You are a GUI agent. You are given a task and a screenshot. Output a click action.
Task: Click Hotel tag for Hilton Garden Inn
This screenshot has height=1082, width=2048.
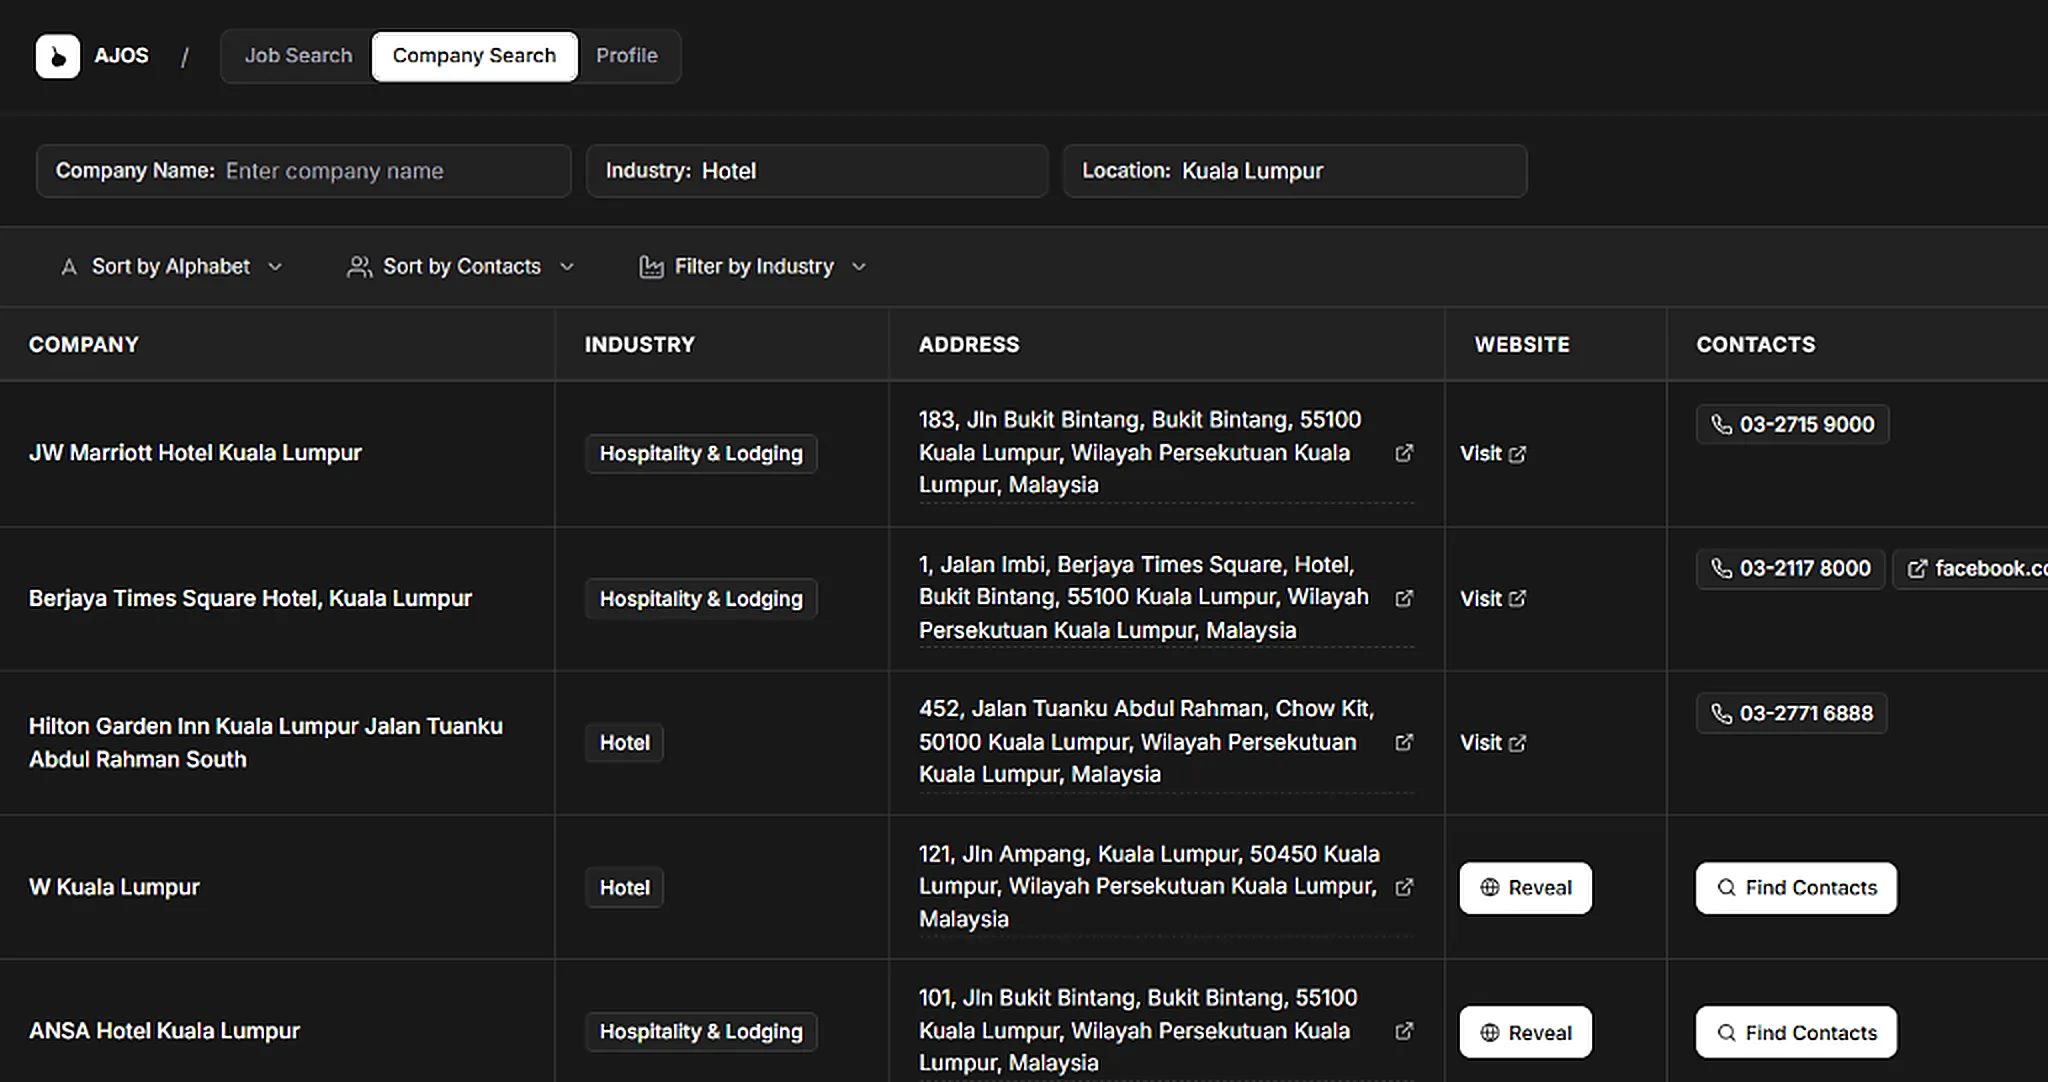tap(624, 743)
